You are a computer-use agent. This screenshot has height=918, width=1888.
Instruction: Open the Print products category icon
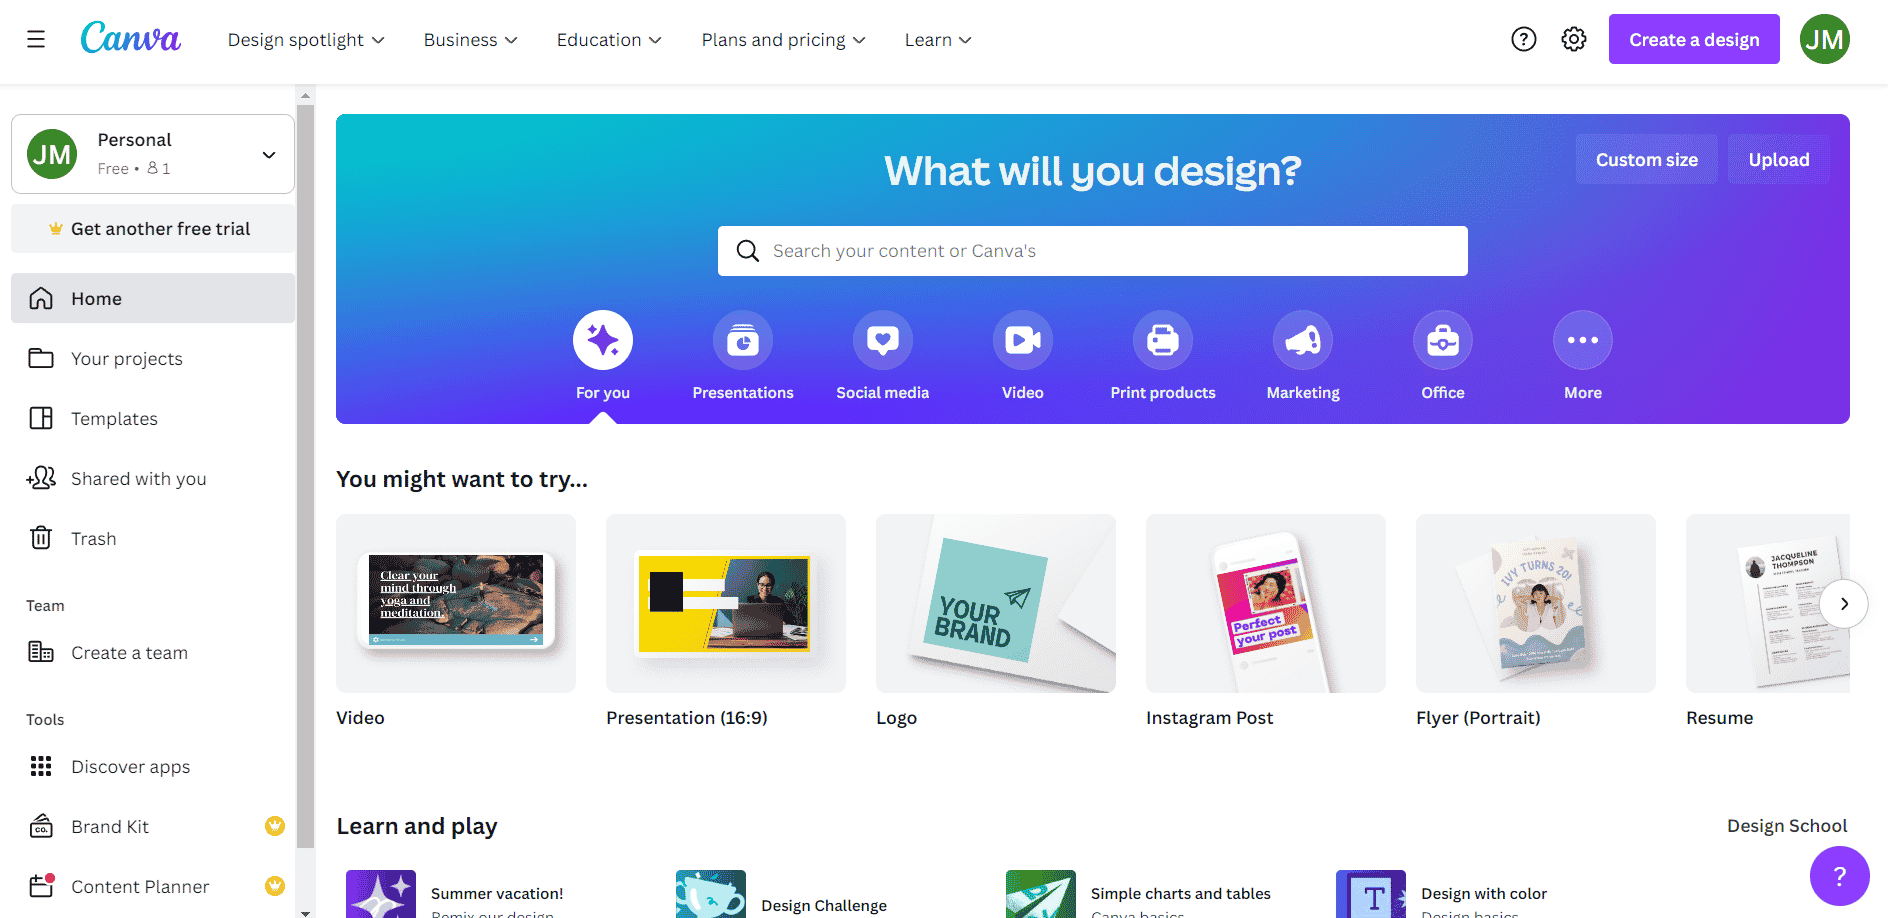(x=1162, y=340)
